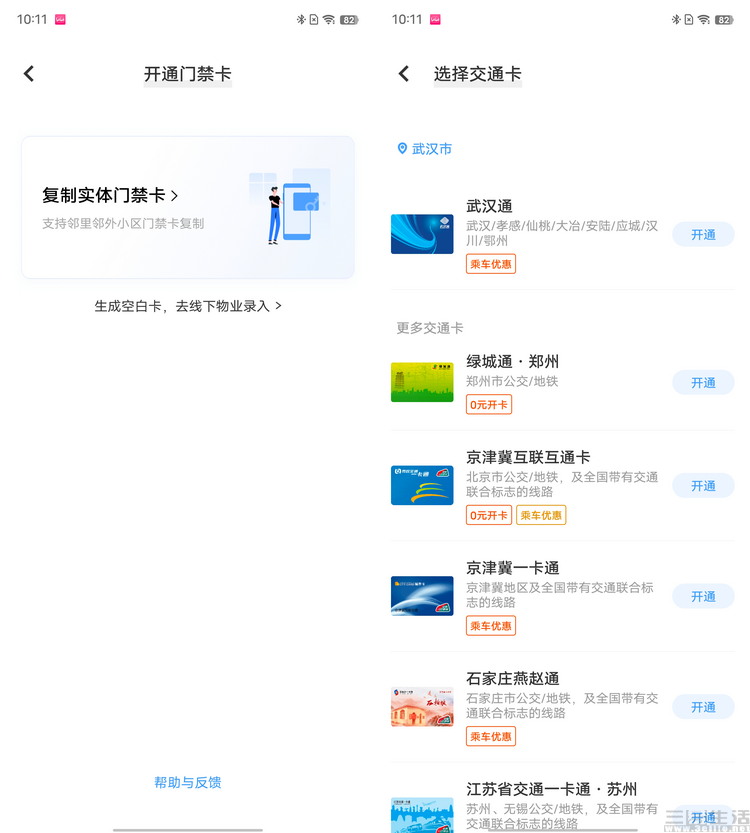Image resolution: width=750 pixels, height=833 pixels.
Task: Open 生成空白卡，去线下物业录入 link
Action: pyautogui.click(x=188, y=306)
